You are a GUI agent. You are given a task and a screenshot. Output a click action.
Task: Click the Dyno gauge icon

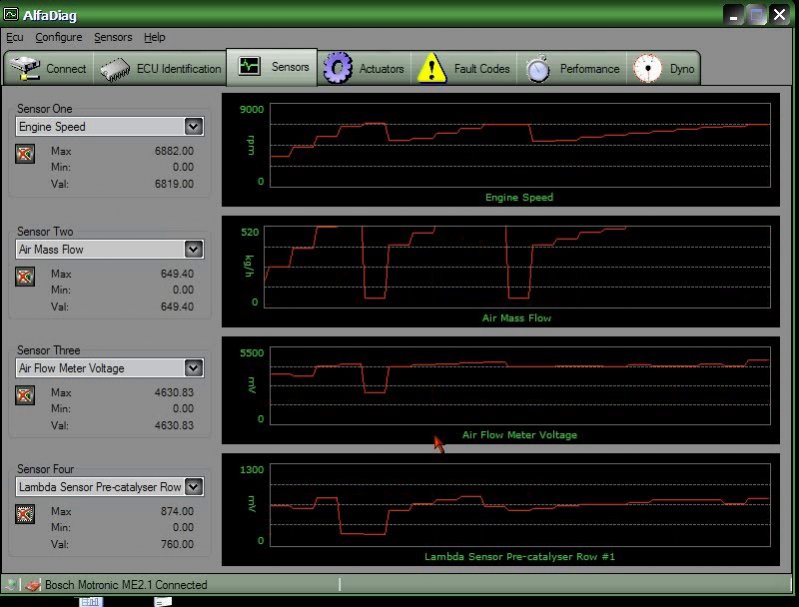click(648, 68)
